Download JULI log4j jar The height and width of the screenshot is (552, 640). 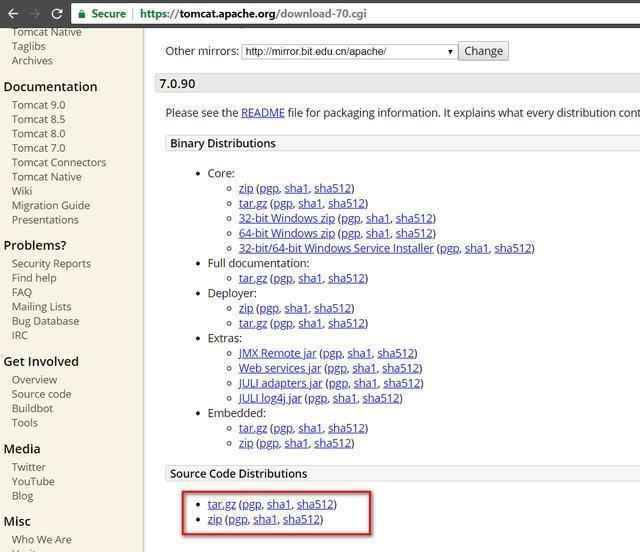click(x=270, y=398)
